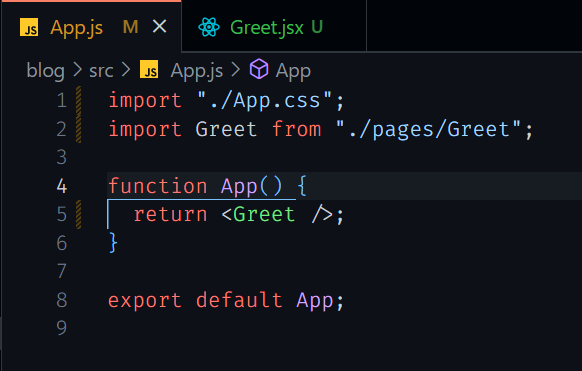Viewport: 582px width, 371px height.
Task: Click line number 6 in the gutter
Action: pos(62,243)
